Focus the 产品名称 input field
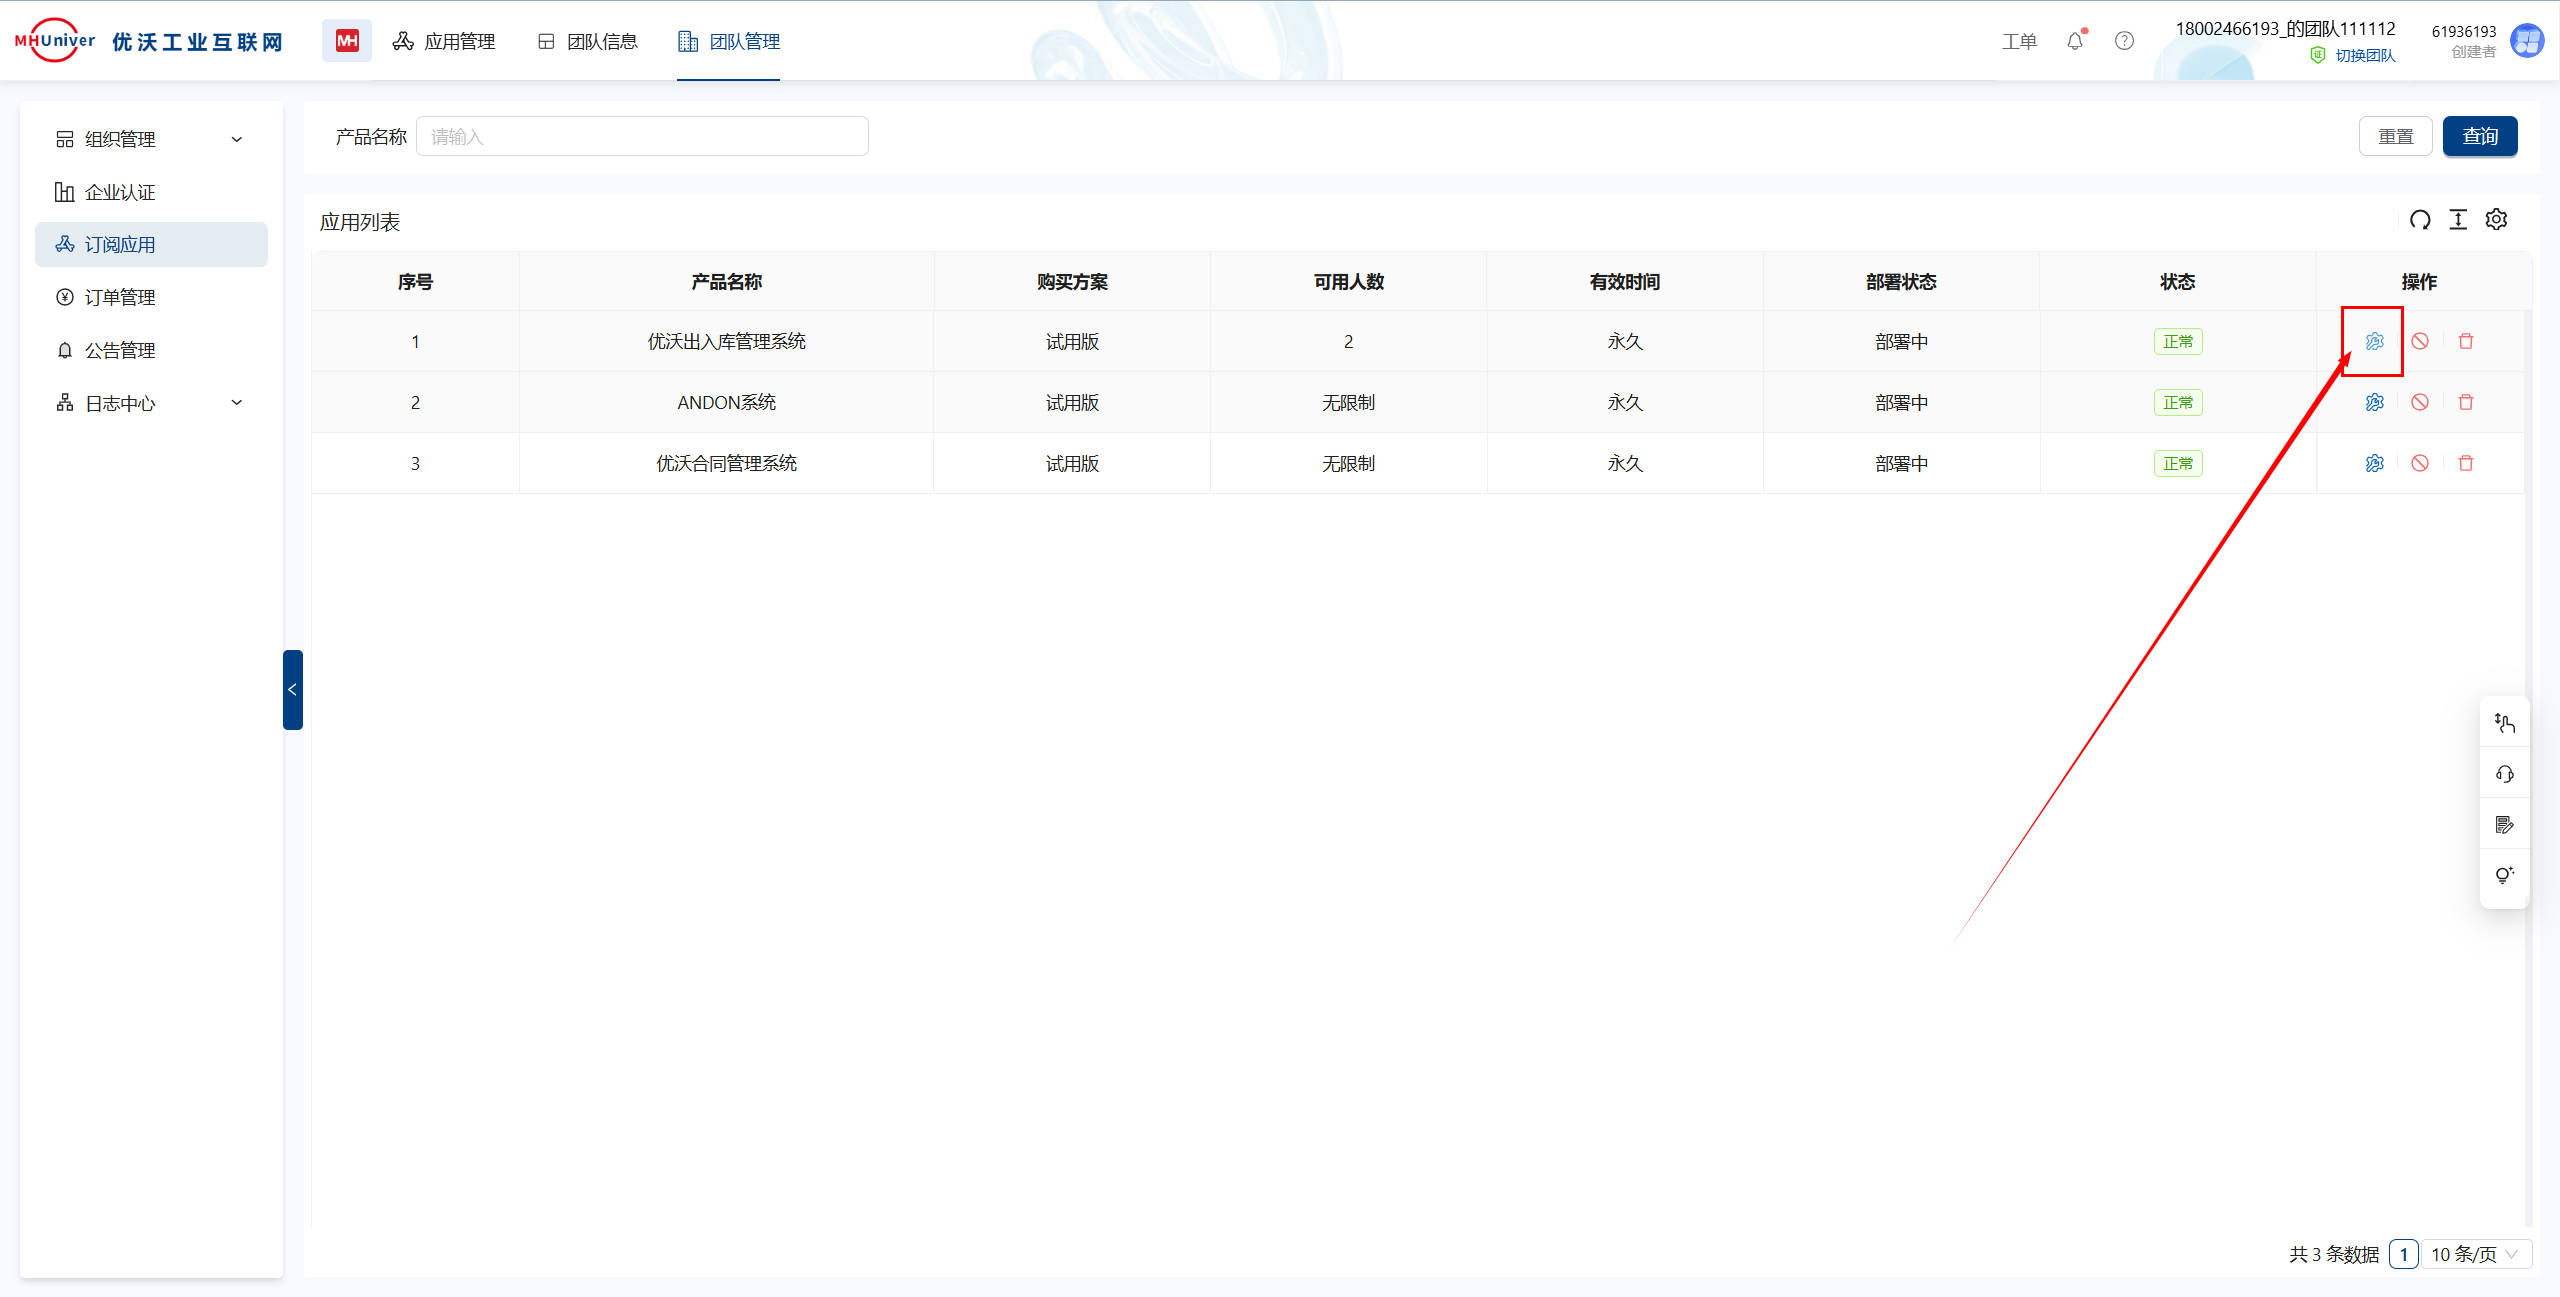Screen dimensions: 2560x1297 point(642,136)
